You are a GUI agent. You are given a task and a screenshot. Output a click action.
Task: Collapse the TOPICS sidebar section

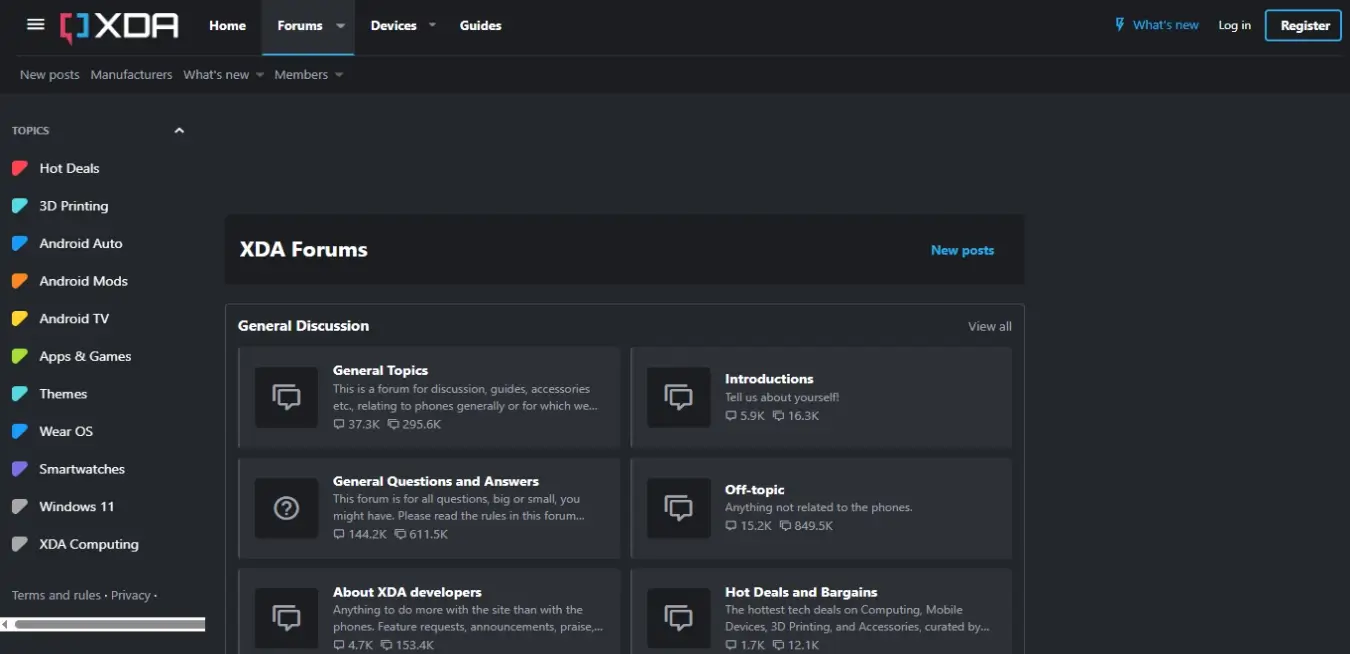point(179,131)
